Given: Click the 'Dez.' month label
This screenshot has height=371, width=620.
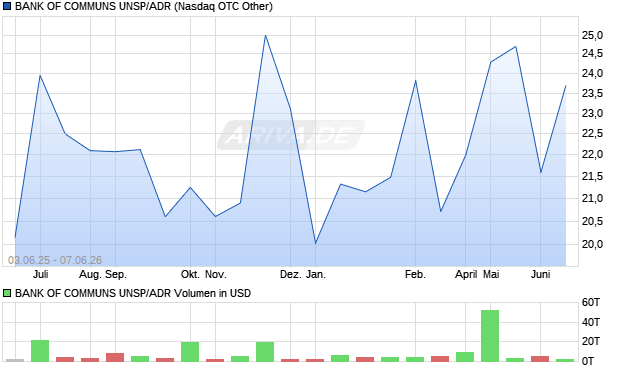Looking at the screenshot, I should point(291,274).
